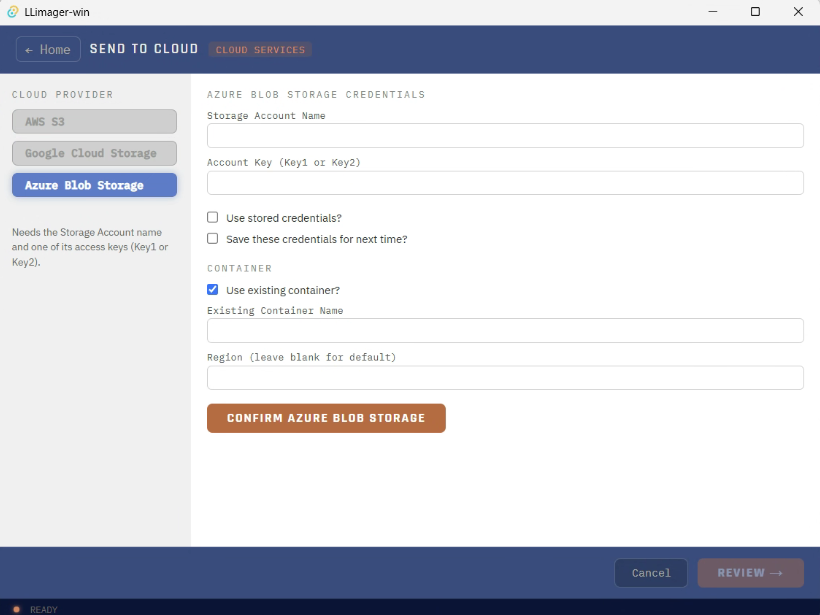Enable Use stored credentials checkbox
The height and width of the screenshot is (615, 820).
212,217
